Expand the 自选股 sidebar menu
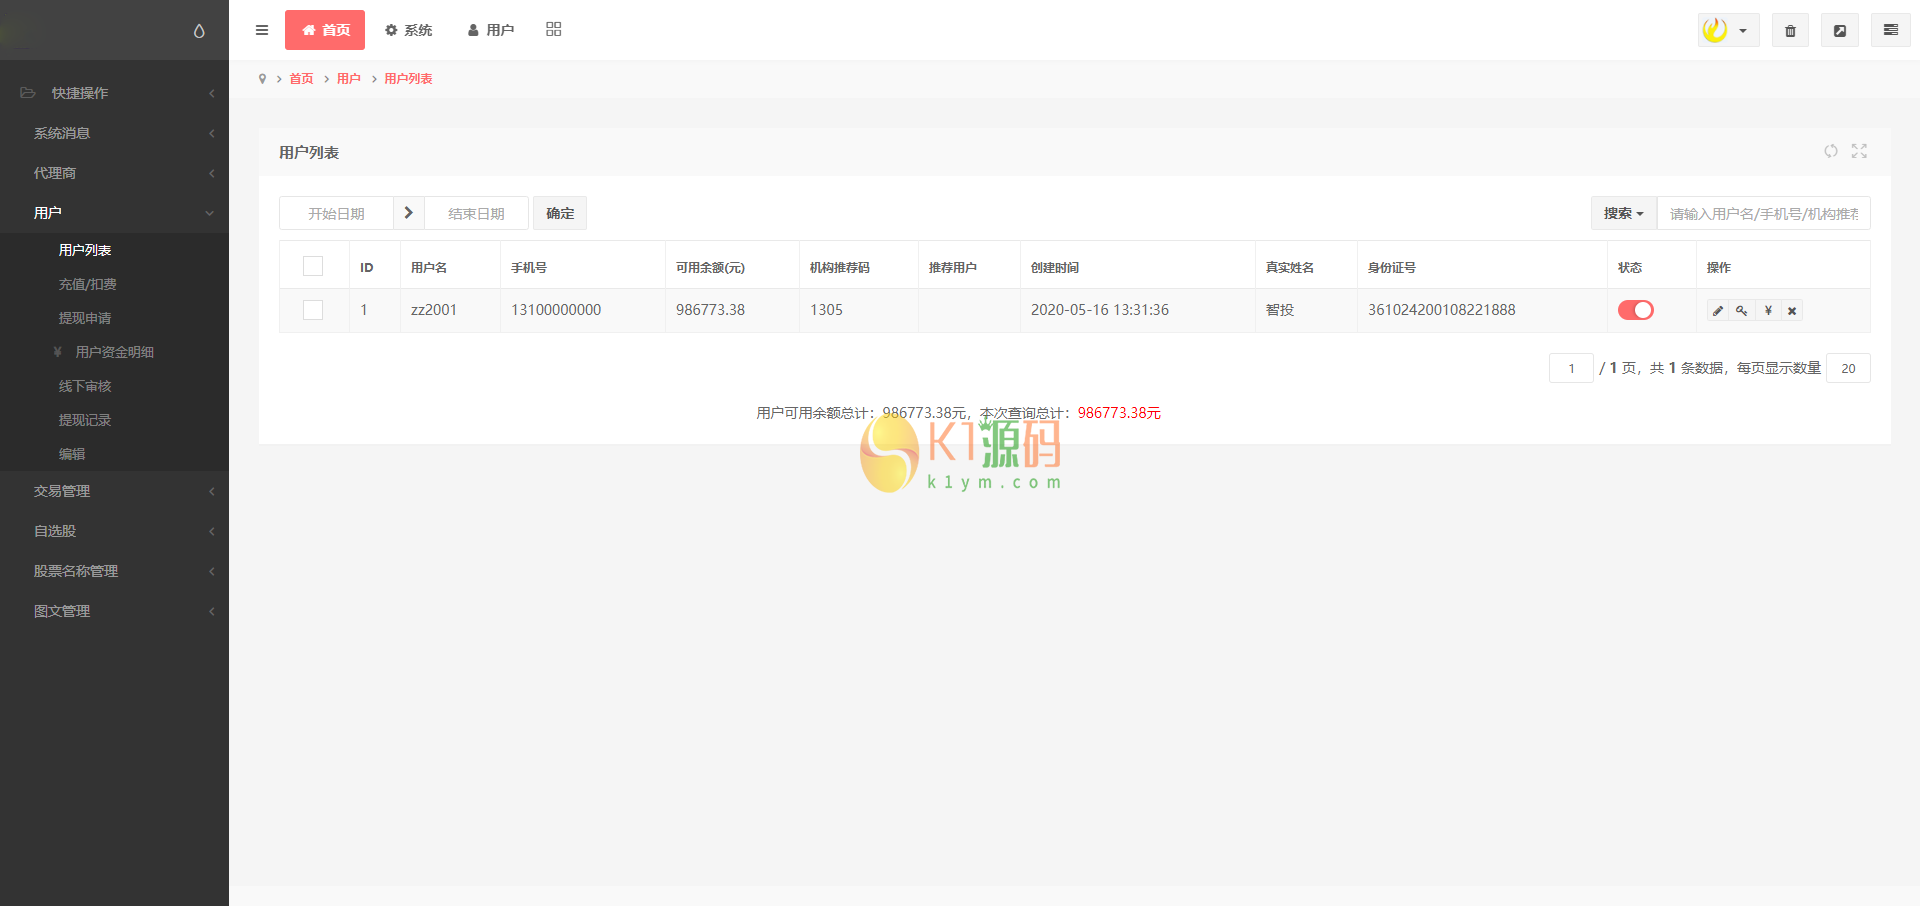This screenshot has height=906, width=1920. [114, 531]
